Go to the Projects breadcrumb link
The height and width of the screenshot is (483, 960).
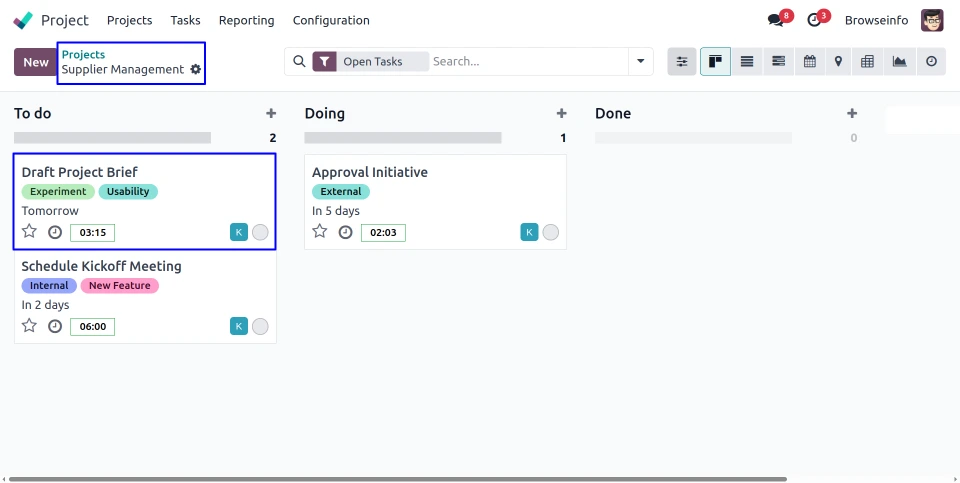(x=83, y=54)
